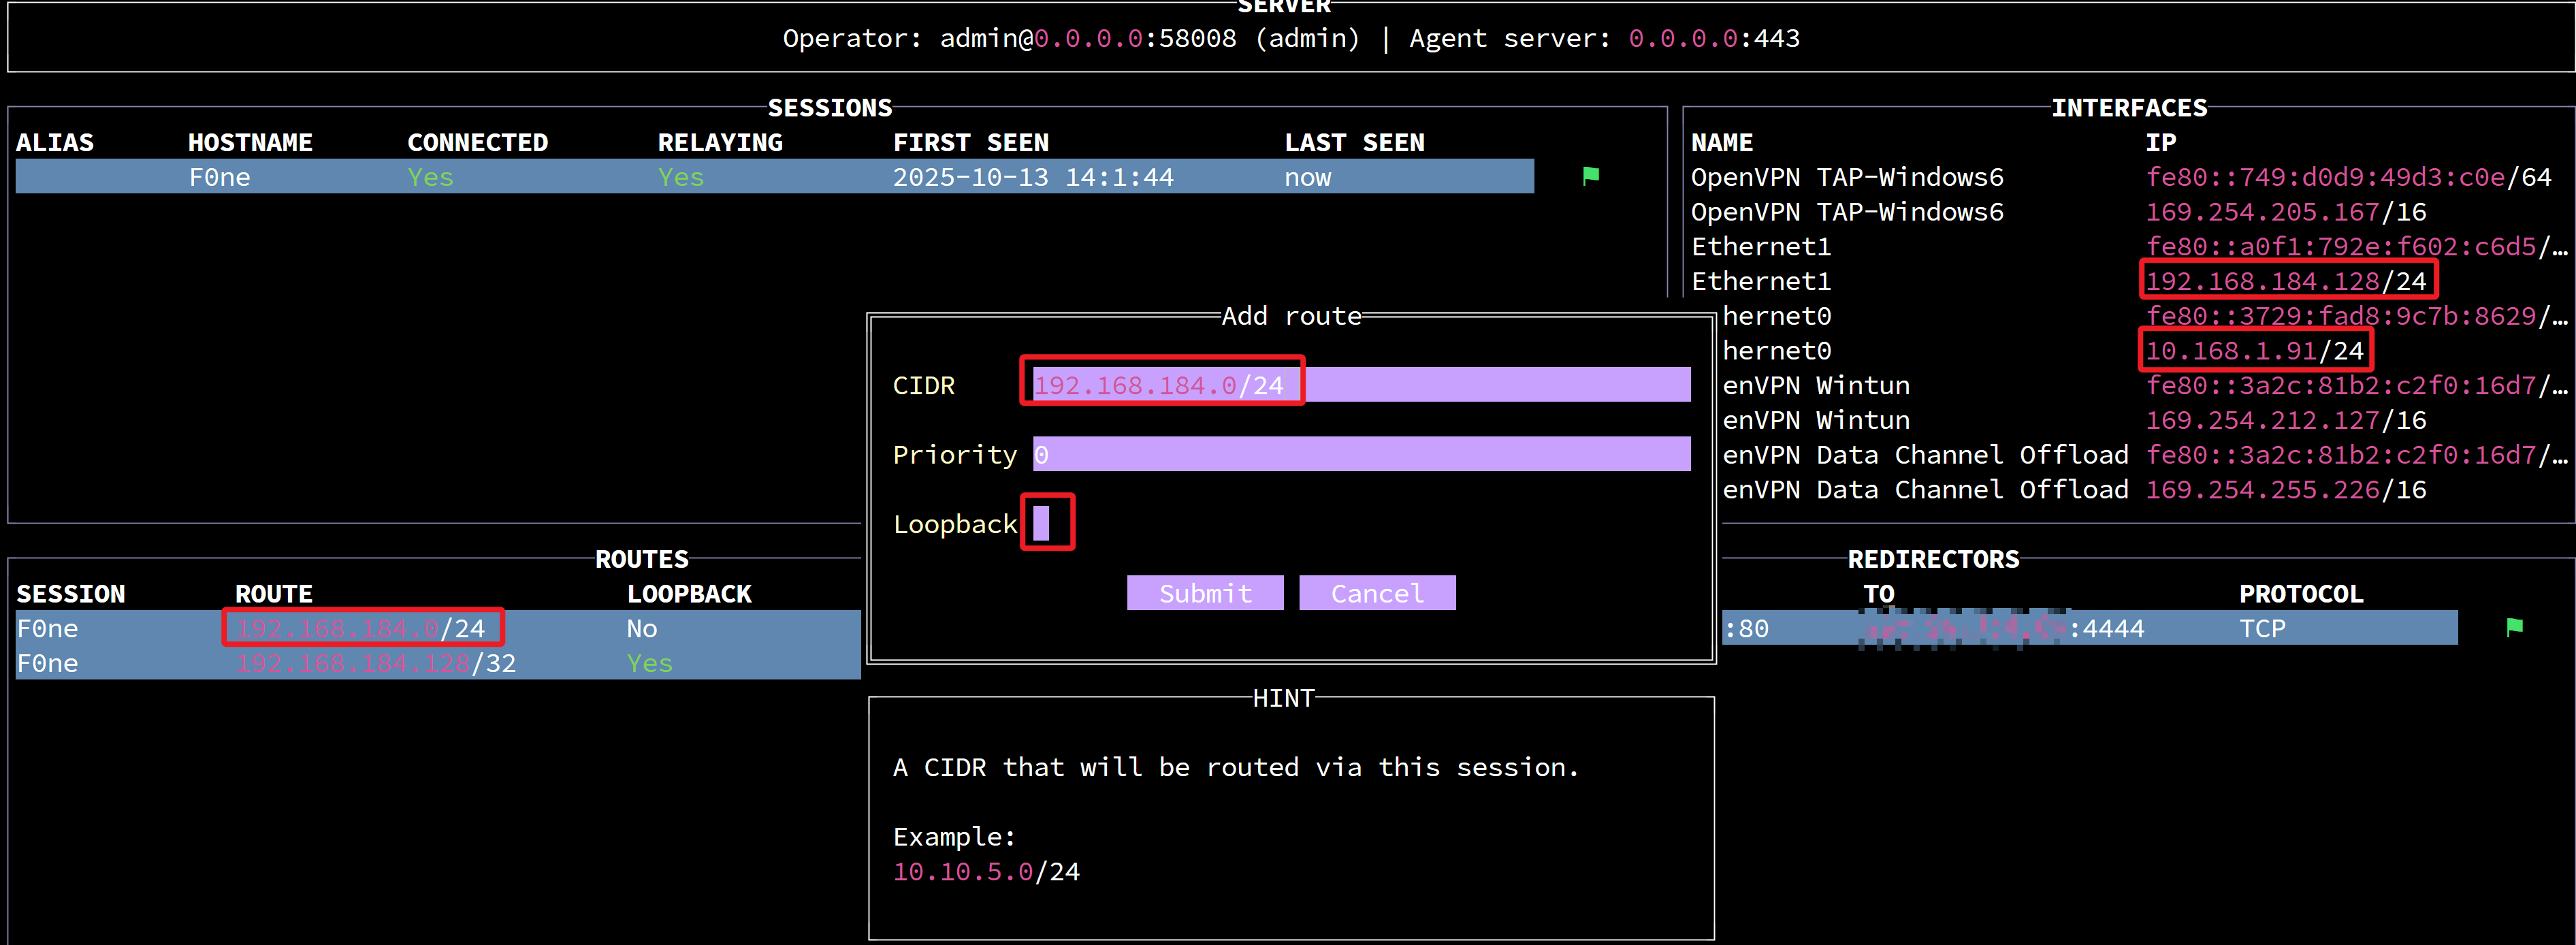Click the ROUTES panel title

click(x=641, y=559)
